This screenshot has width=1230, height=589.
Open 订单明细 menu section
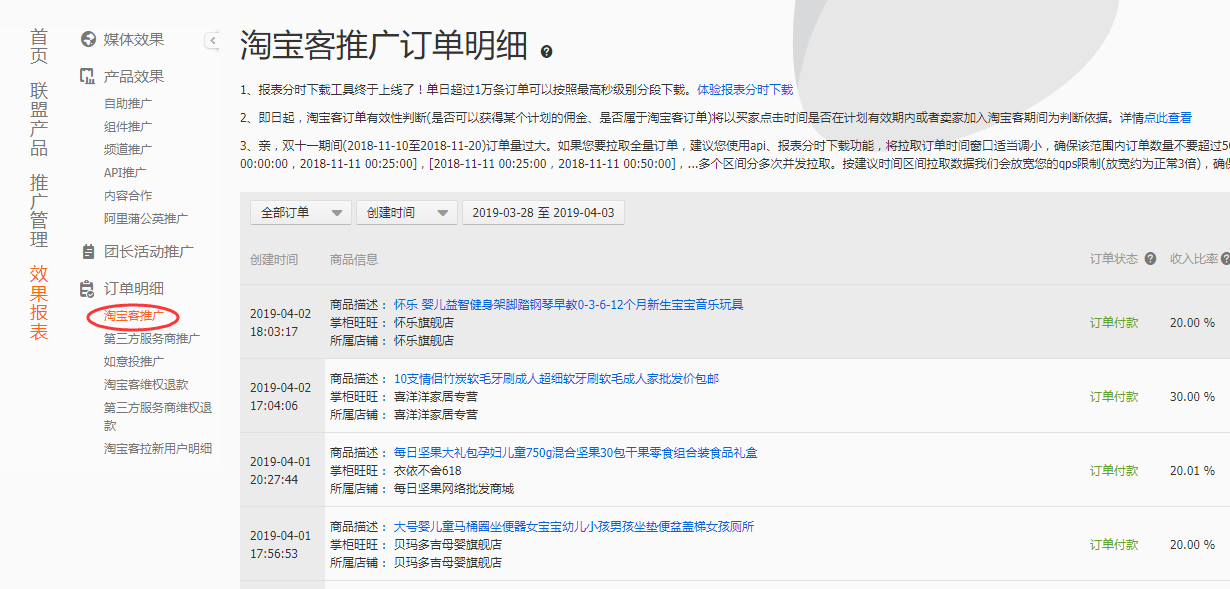(134, 289)
